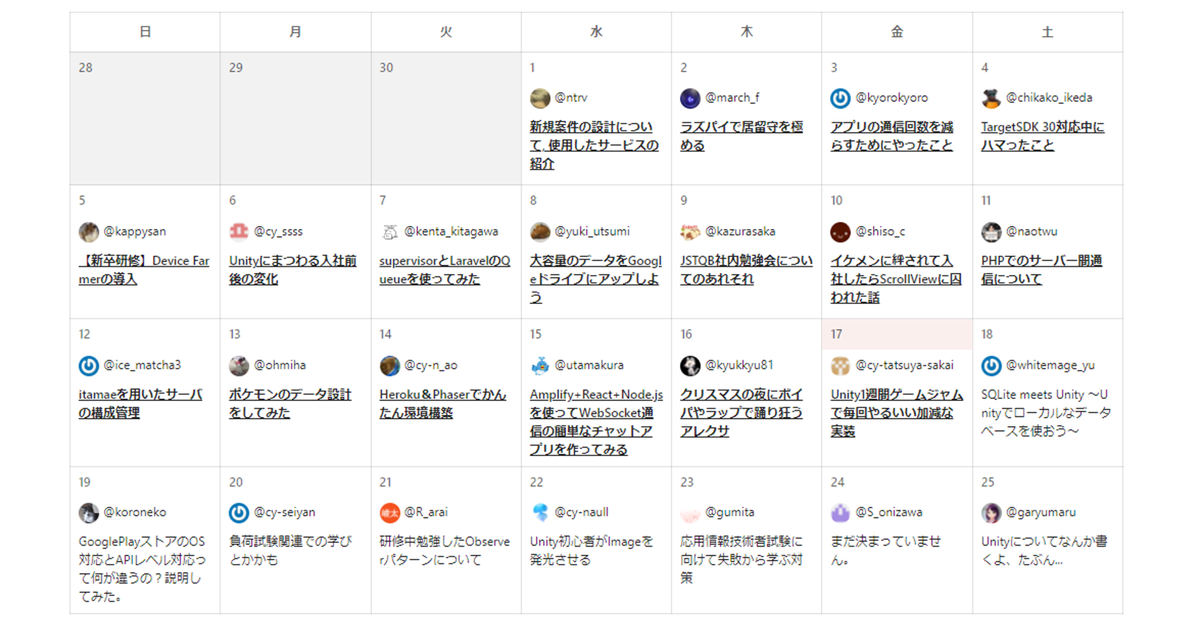
Task: Click the username @koroneko
Action: pos(135,513)
